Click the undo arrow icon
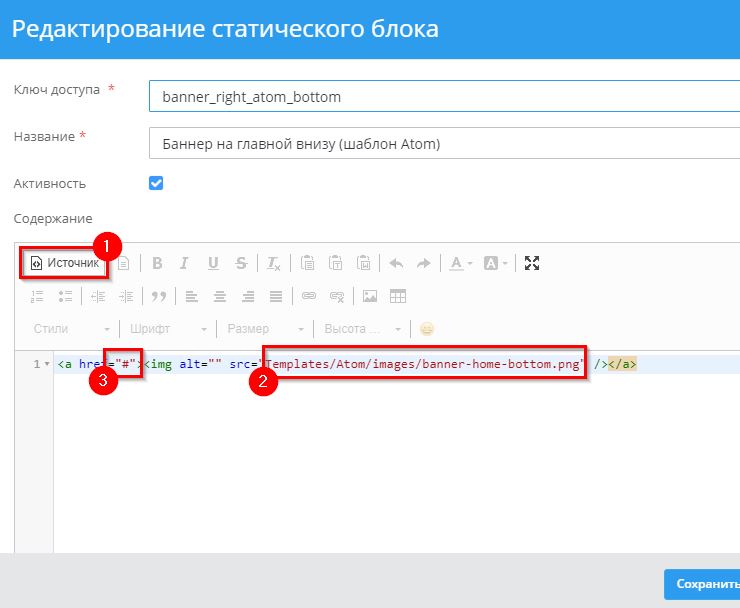 pos(396,264)
